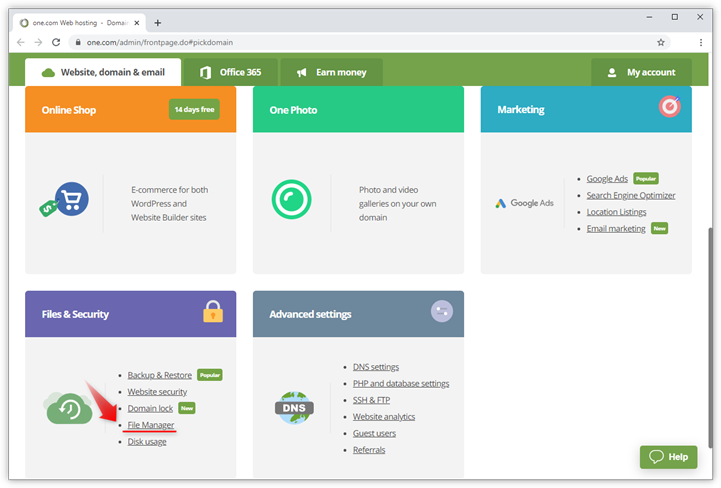Switch to the Office 365 tab
Viewport: 721px width, 488px height.
231,72
